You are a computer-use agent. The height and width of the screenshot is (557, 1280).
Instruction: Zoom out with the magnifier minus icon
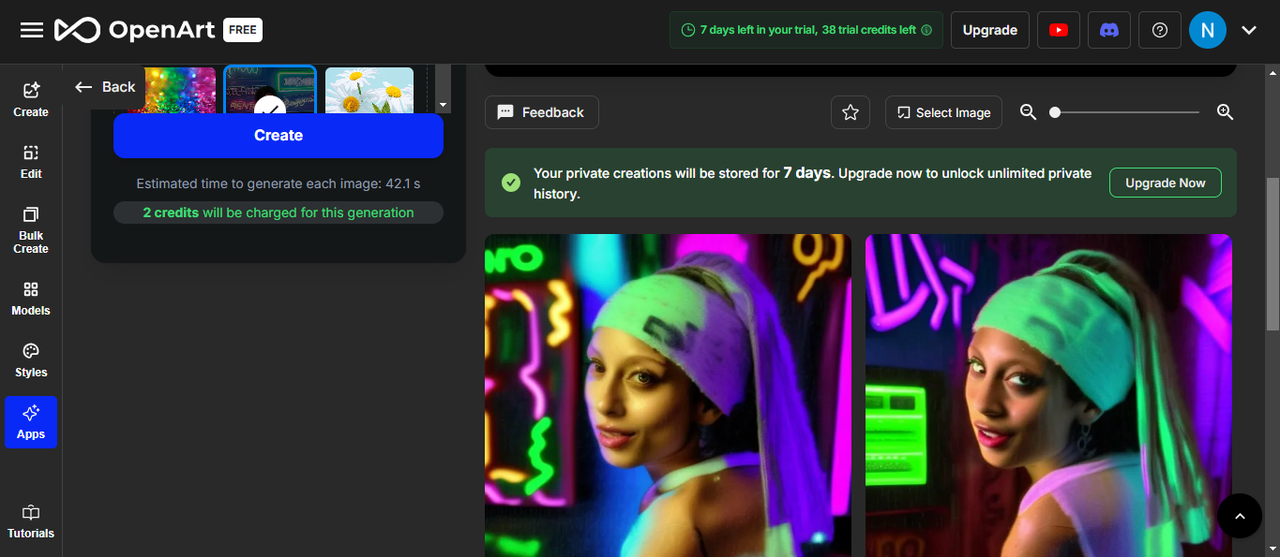coord(1028,112)
